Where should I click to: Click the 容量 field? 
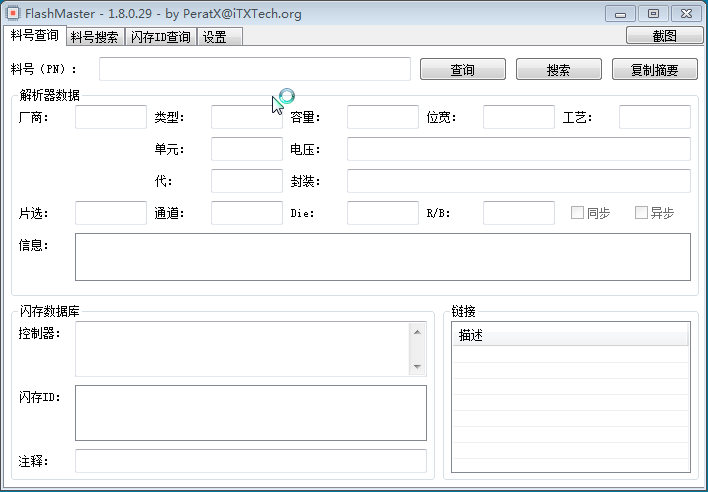(382, 118)
